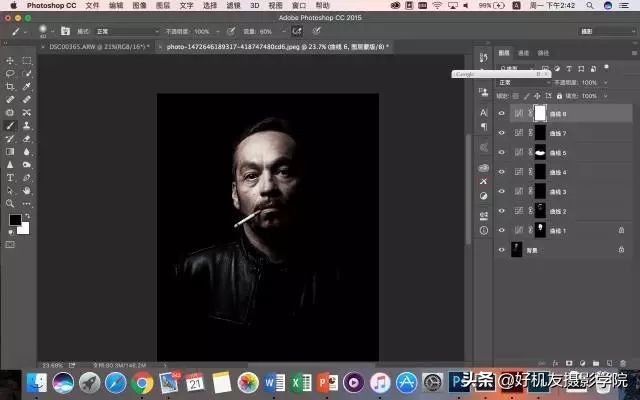Open the layer blend mode dropdown
640x400 pixels.
(x=523, y=82)
